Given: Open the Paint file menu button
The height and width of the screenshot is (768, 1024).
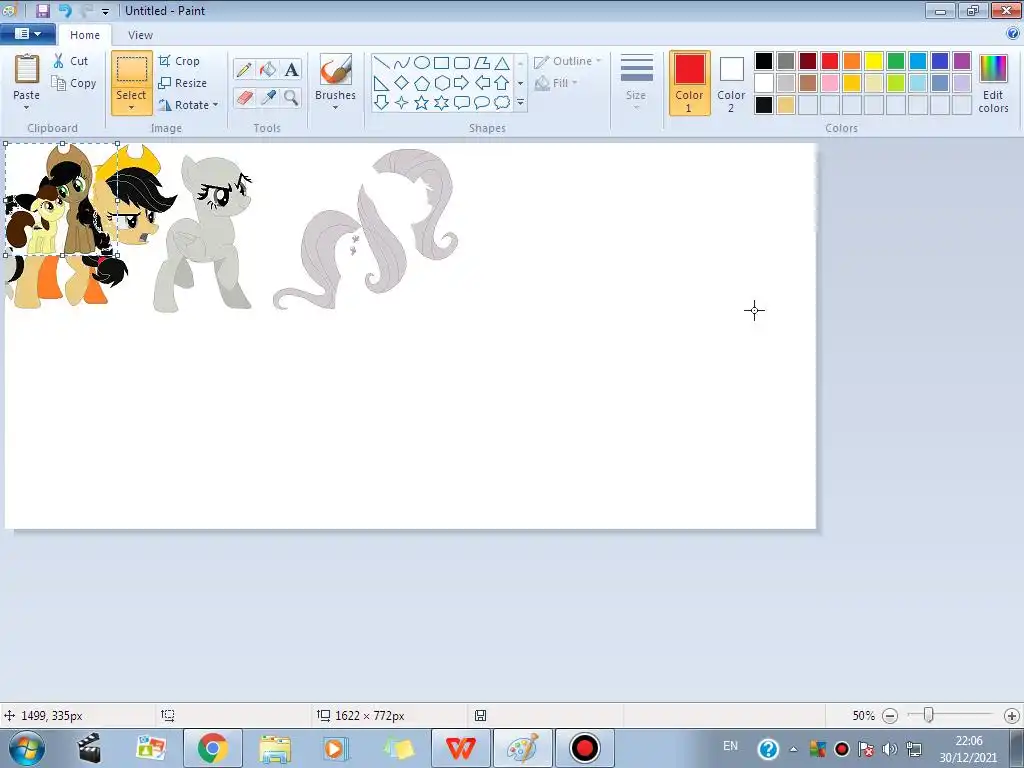Looking at the screenshot, I should pyautogui.click(x=27, y=34).
